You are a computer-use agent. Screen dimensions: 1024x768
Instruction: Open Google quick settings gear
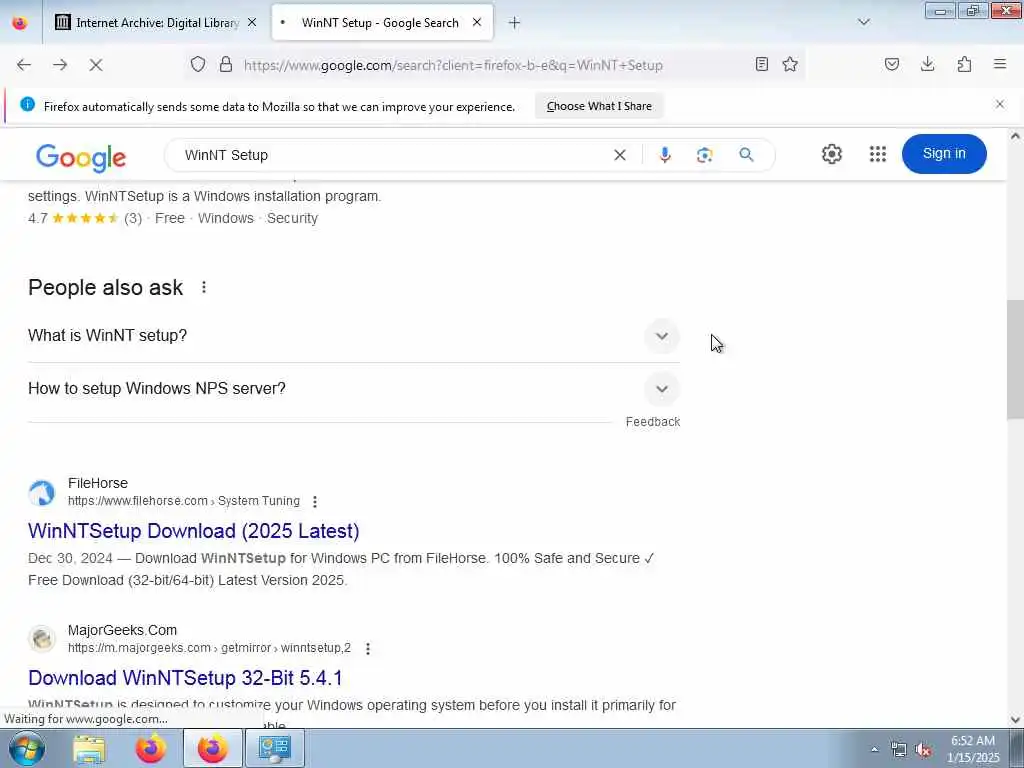(831, 154)
